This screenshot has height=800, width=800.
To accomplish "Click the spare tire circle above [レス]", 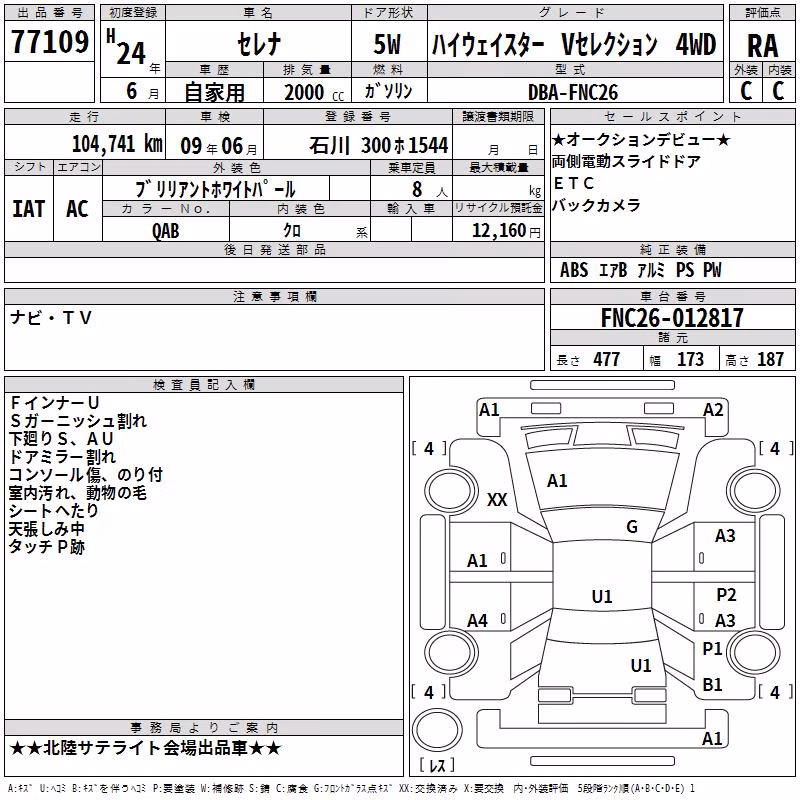I will tap(437, 729).
